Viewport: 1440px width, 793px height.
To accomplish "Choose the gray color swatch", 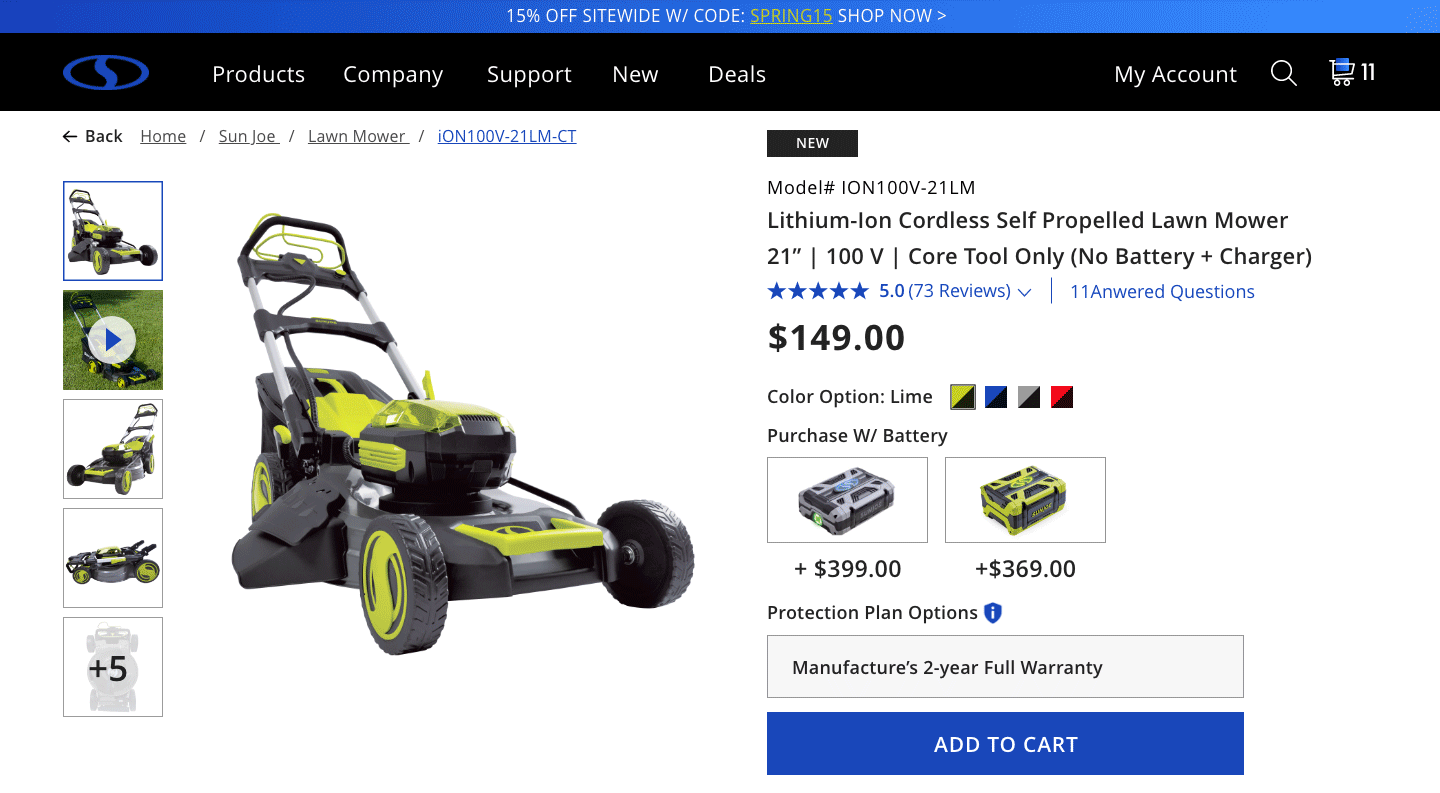I will click(x=1029, y=397).
